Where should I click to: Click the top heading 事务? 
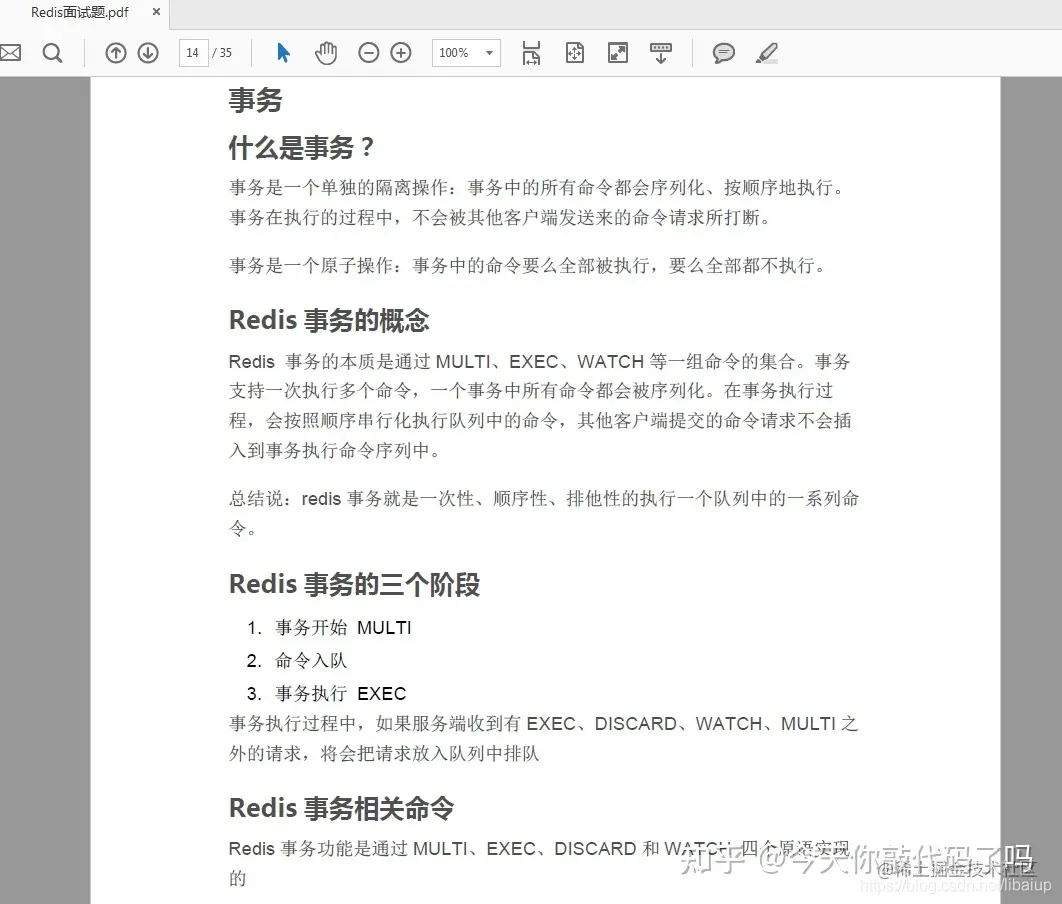[x=255, y=100]
